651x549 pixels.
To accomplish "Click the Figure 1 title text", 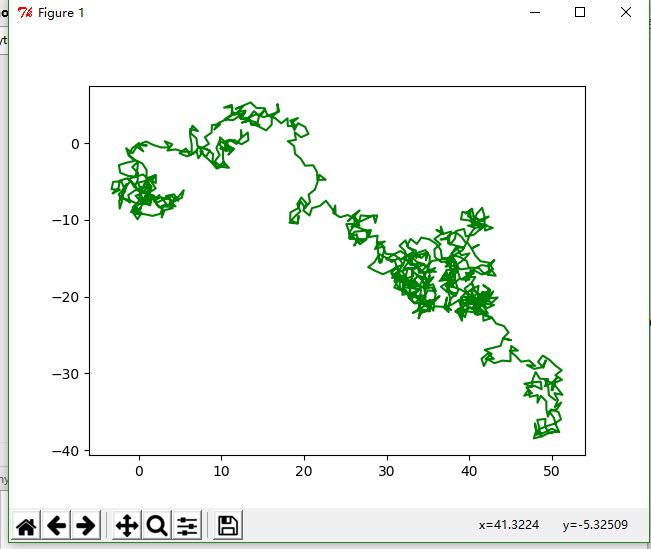I will click(61, 13).
